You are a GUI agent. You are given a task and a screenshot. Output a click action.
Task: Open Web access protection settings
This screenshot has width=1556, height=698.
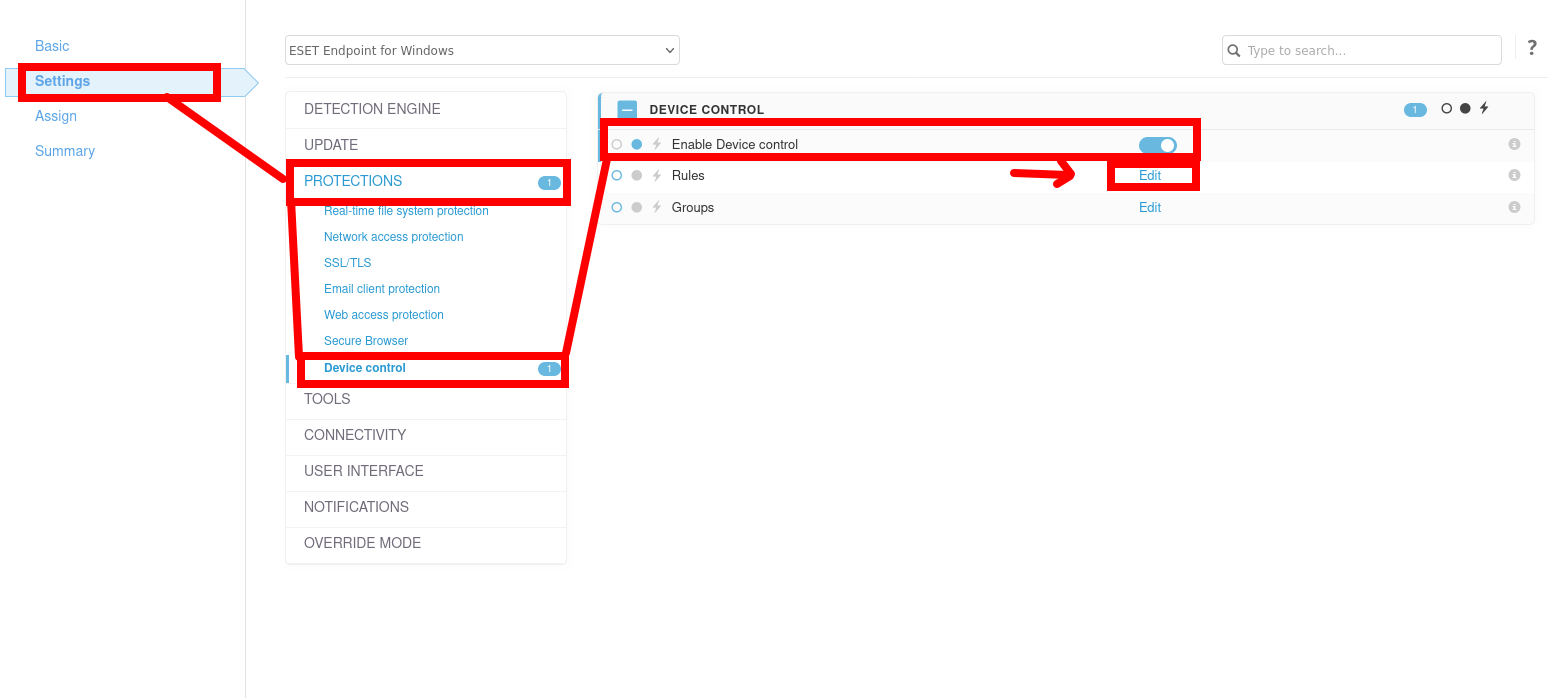pyautogui.click(x=384, y=315)
